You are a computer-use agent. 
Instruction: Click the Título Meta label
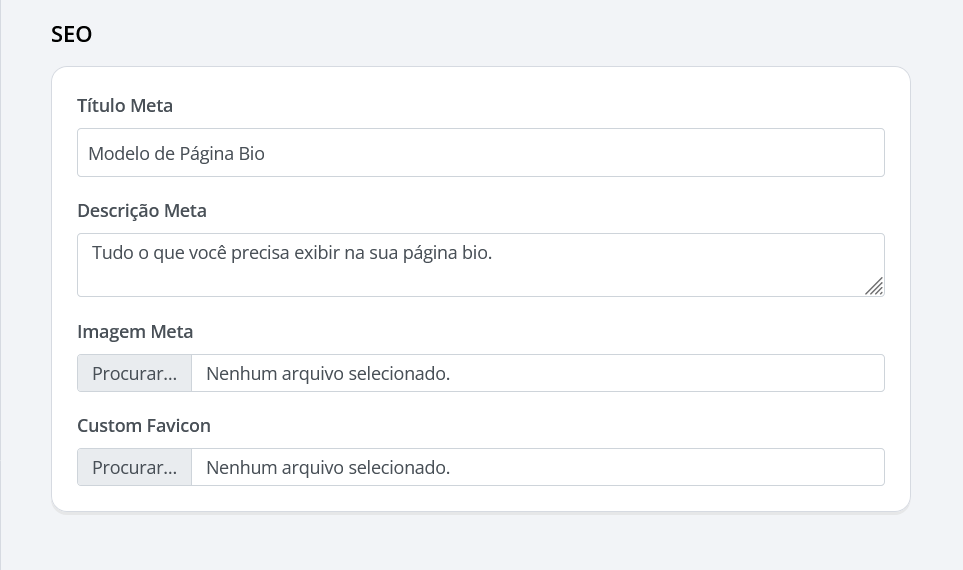pos(125,105)
